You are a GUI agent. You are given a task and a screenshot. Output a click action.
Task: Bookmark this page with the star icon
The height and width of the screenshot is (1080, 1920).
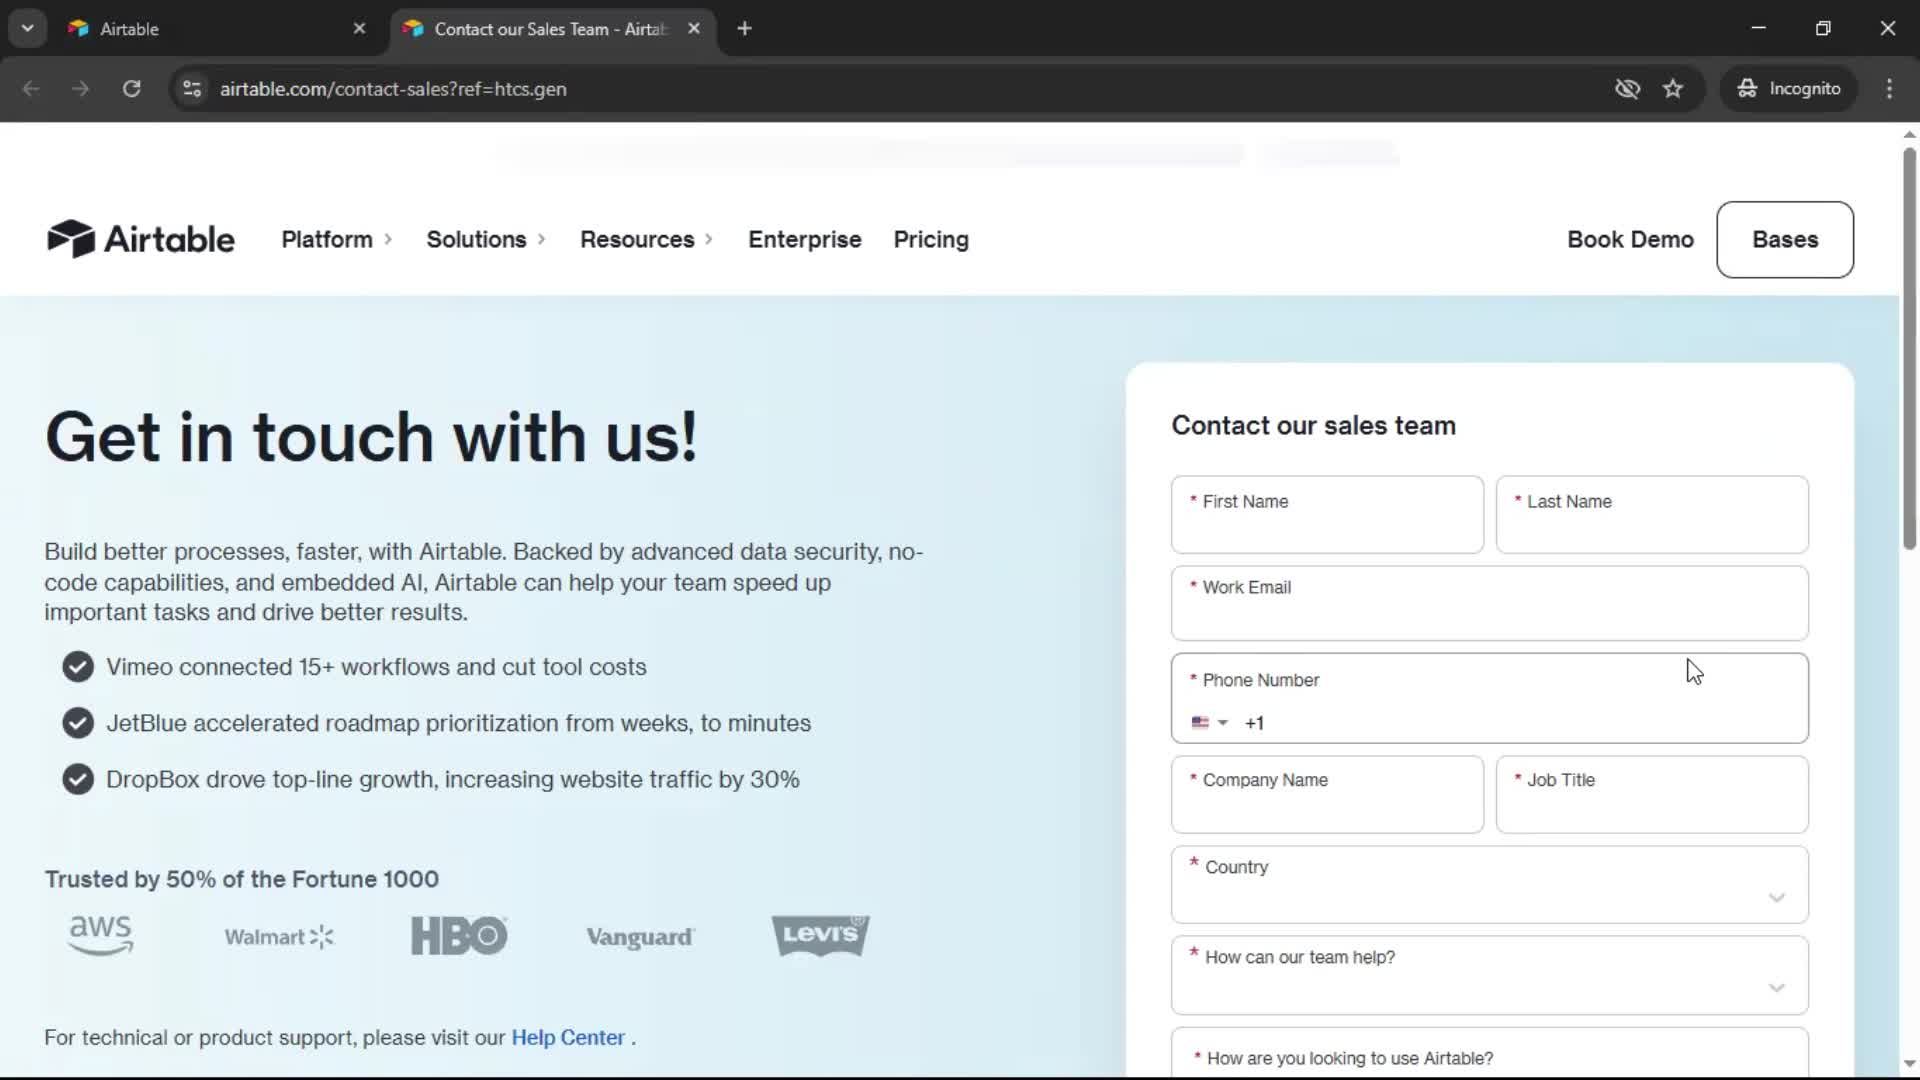pyautogui.click(x=1673, y=89)
